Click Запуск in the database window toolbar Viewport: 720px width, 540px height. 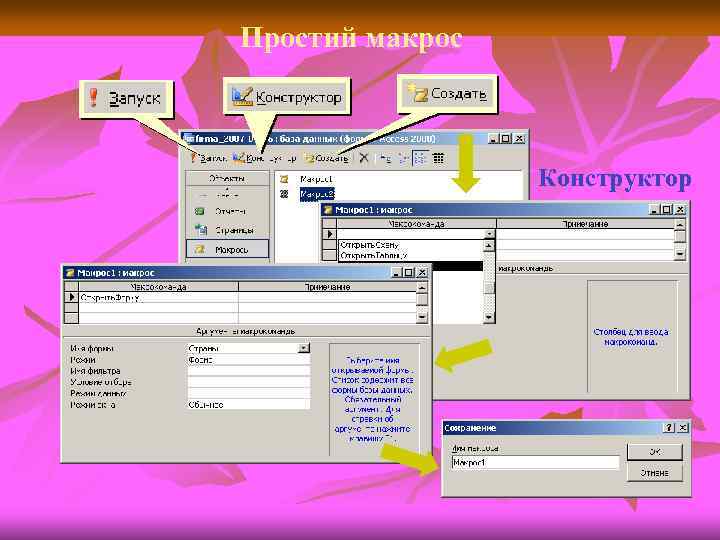pos(208,158)
